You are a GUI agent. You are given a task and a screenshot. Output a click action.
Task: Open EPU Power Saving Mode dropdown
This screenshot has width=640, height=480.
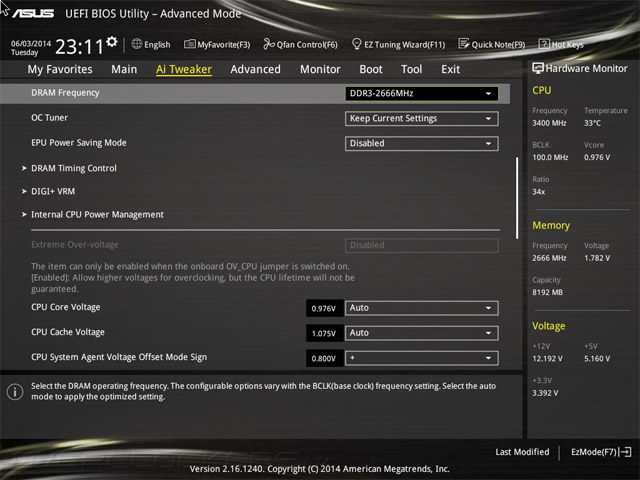click(x=422, y=143)
